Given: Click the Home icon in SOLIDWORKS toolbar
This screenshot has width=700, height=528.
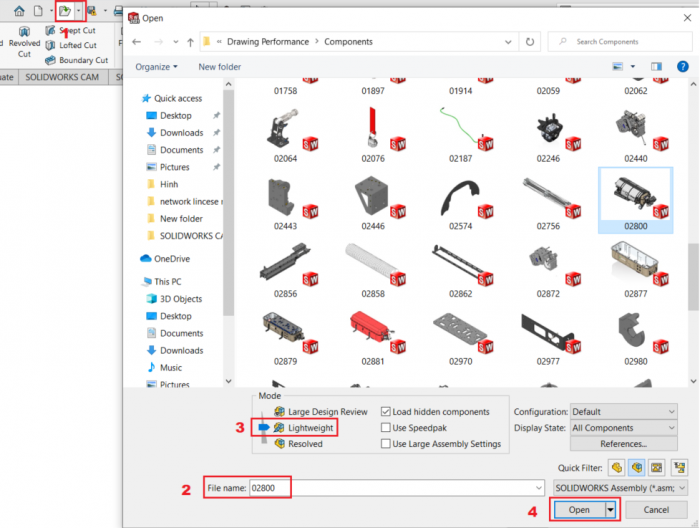Looking at the screenshot, I should 19,11.
